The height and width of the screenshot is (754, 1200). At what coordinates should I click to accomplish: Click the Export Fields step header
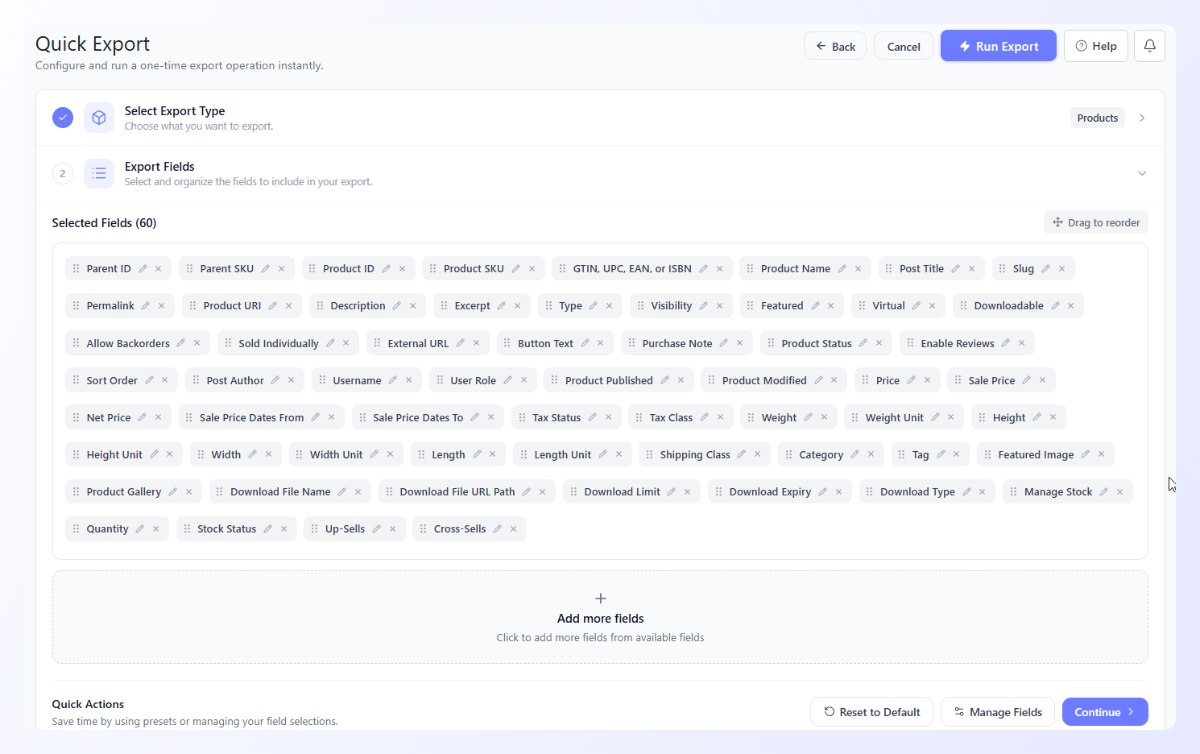tap(600, 173)
